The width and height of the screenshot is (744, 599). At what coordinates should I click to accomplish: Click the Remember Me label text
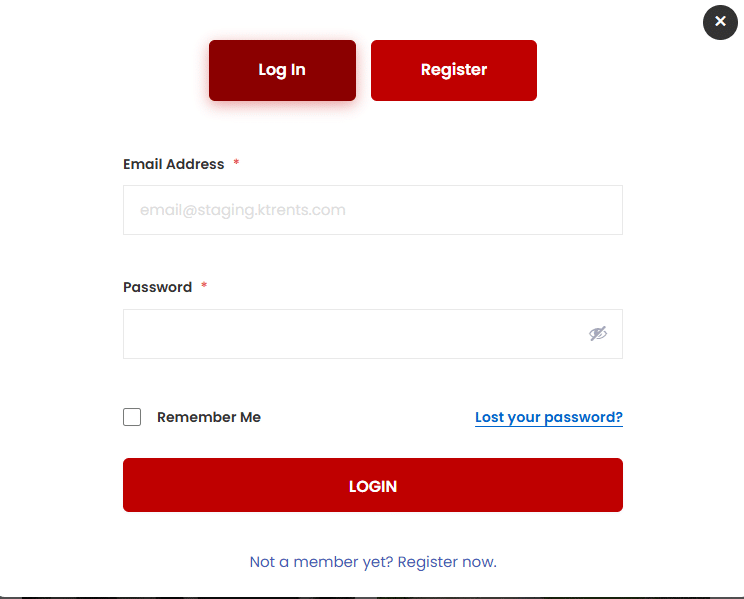pos(208,417)
